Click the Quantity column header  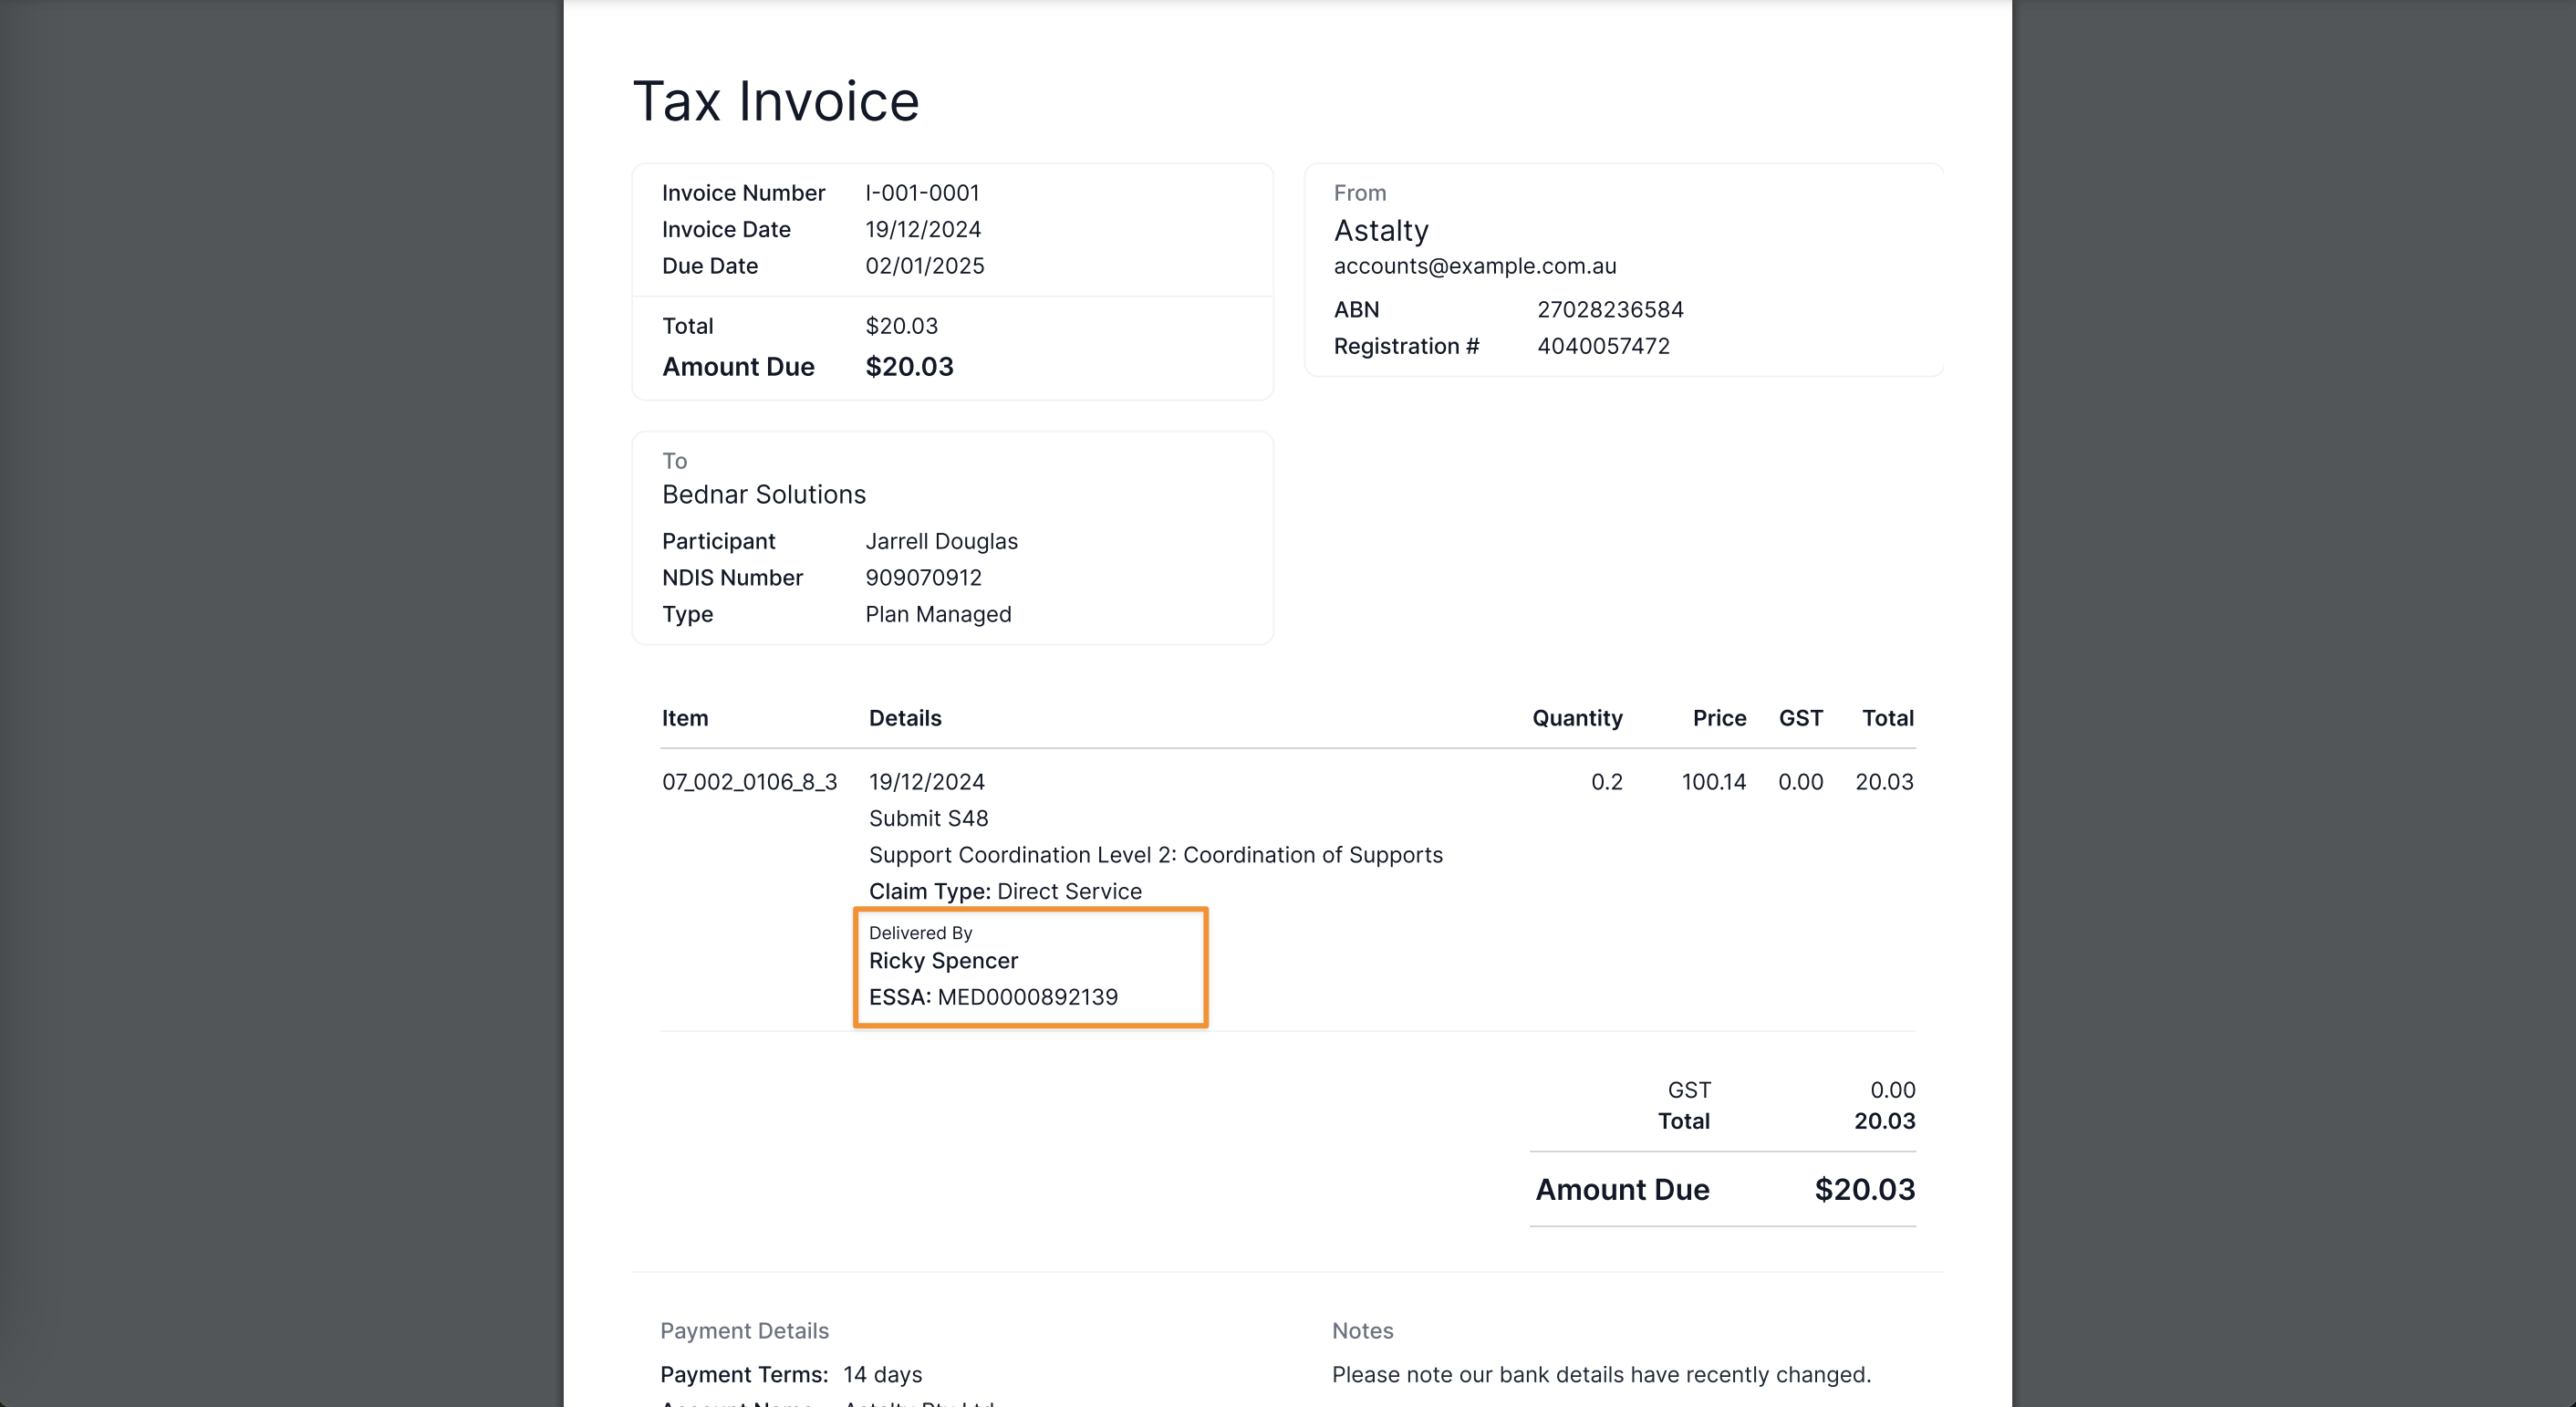click(1577, 718)
